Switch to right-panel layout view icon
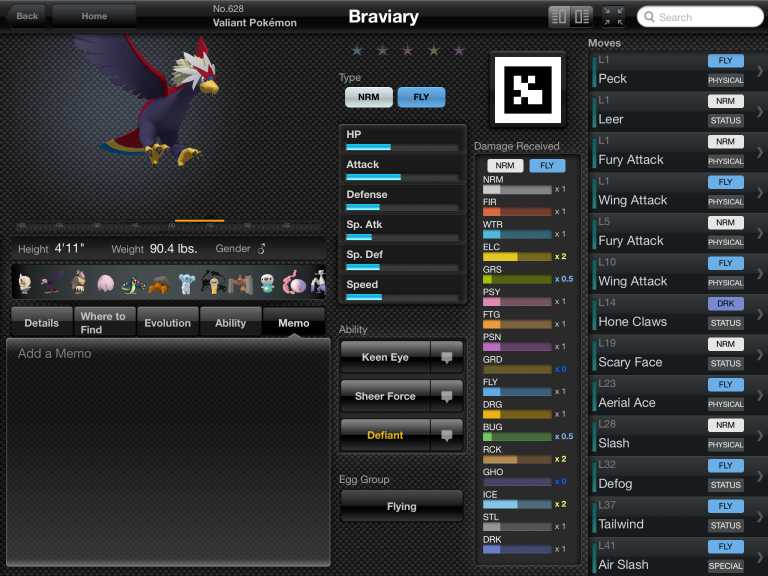Screen dimensions: 768x576 [582, 17]
